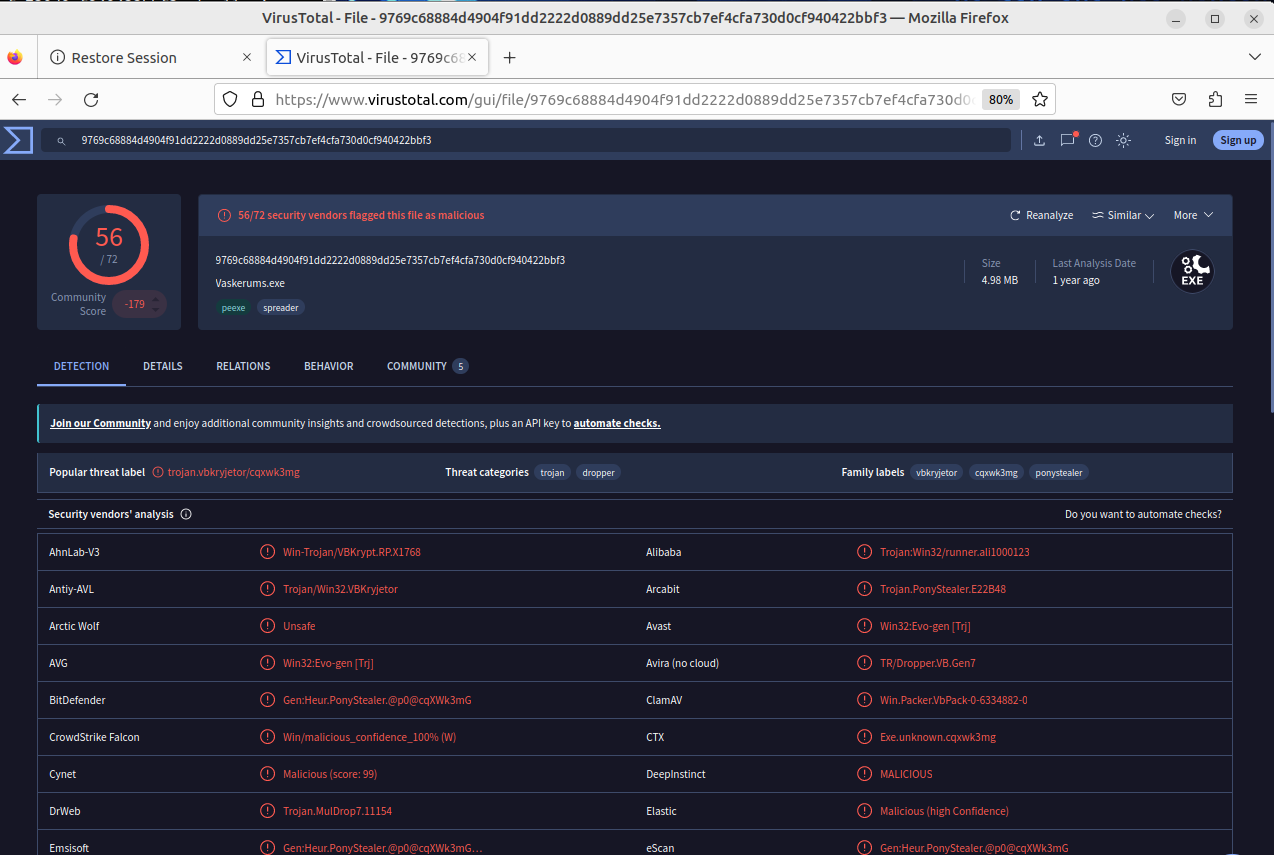The width and height of the screenshot is (1274, 855).
Task: Open the help question mark icon
Action: point(1095,141)
